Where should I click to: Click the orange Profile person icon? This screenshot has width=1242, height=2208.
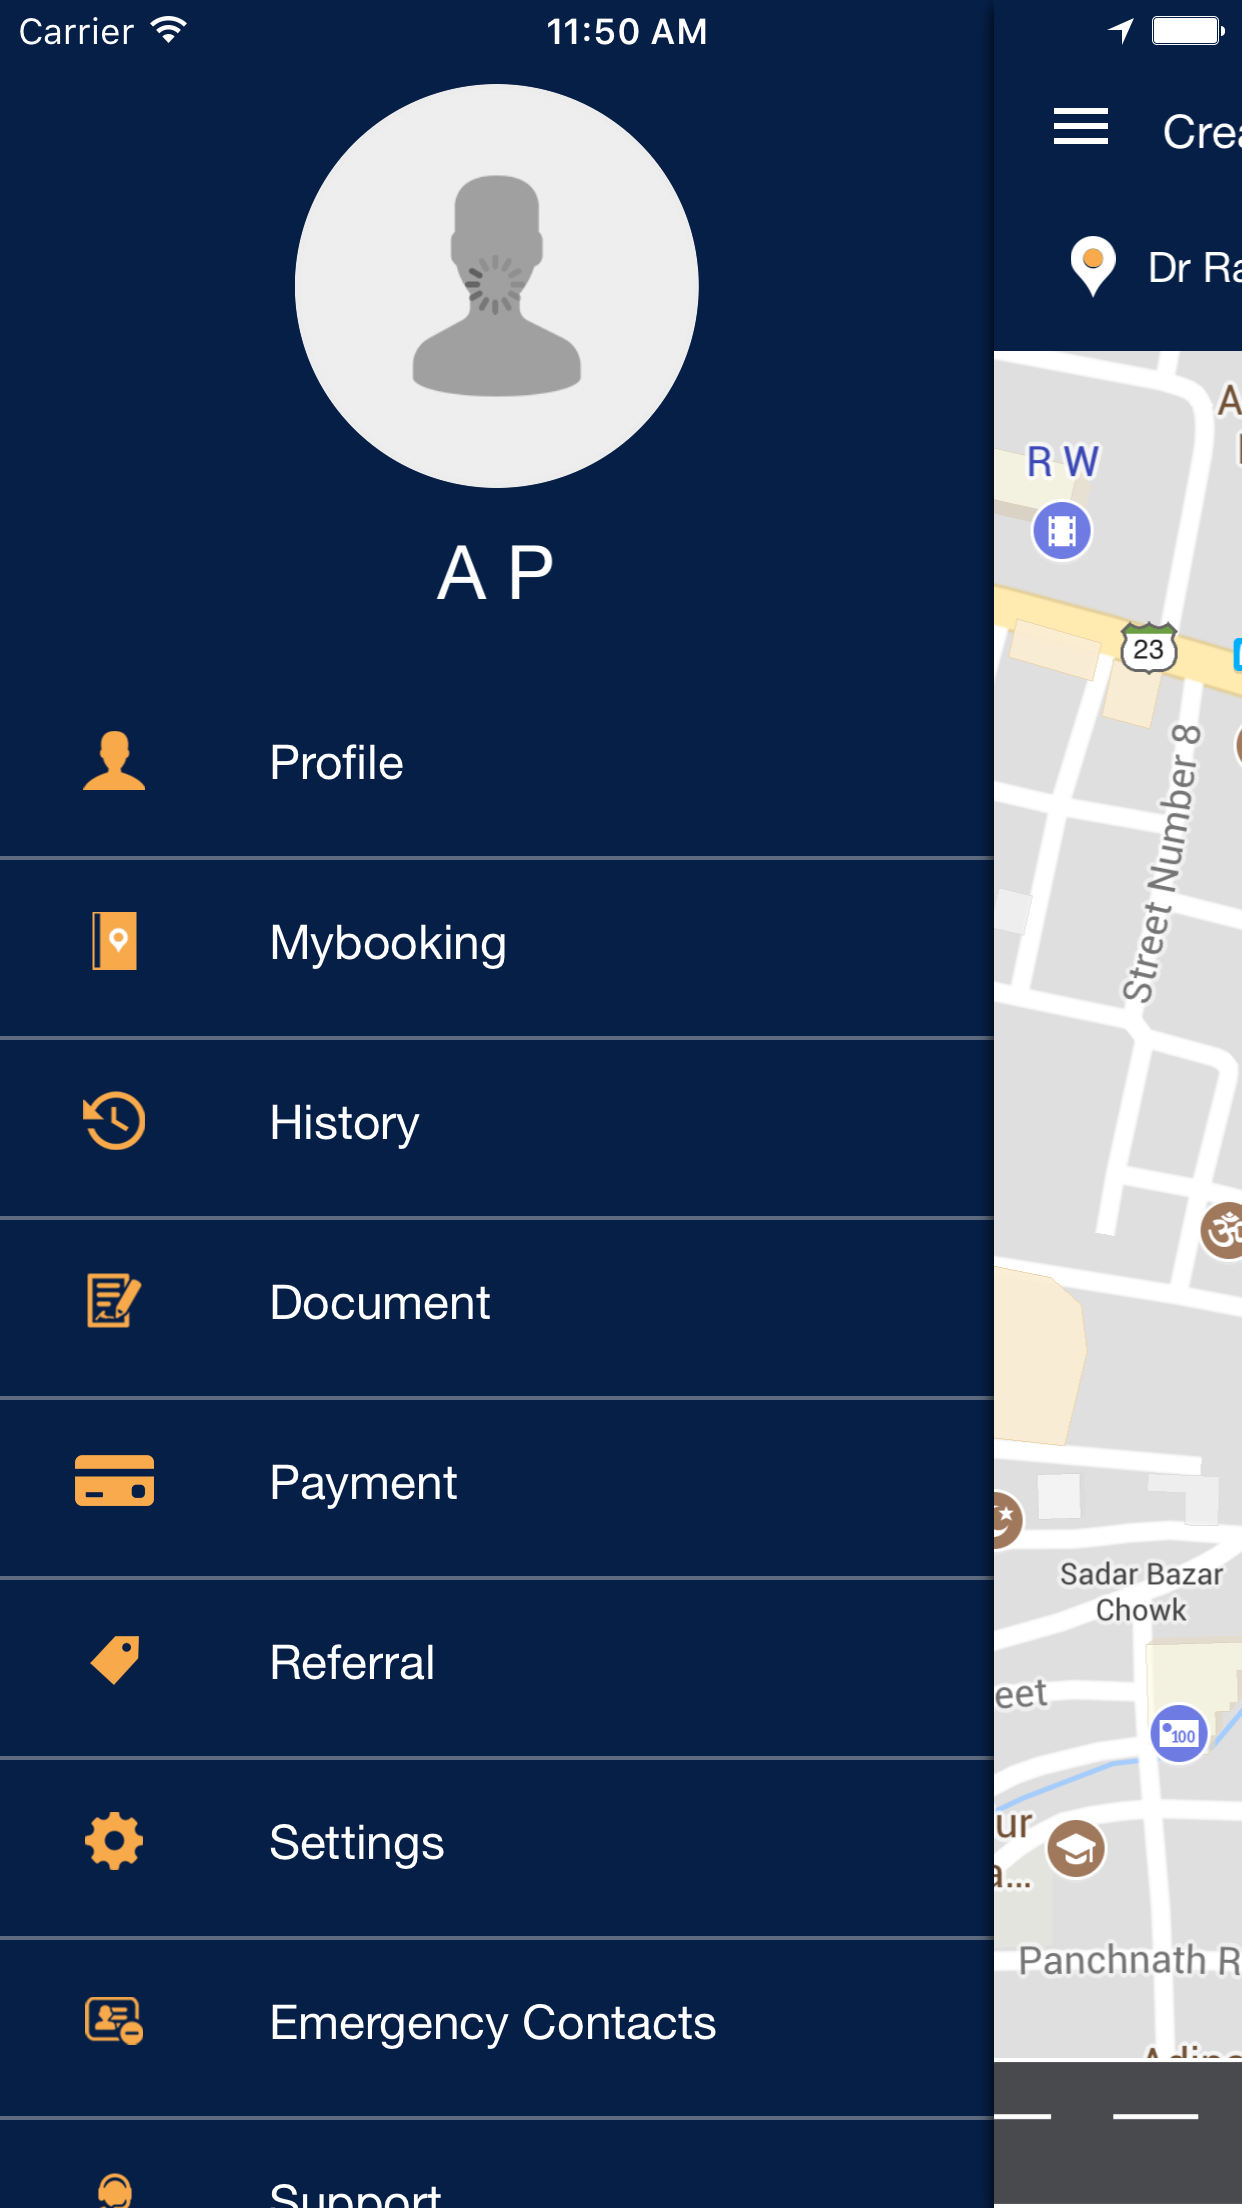click(114, 762)
